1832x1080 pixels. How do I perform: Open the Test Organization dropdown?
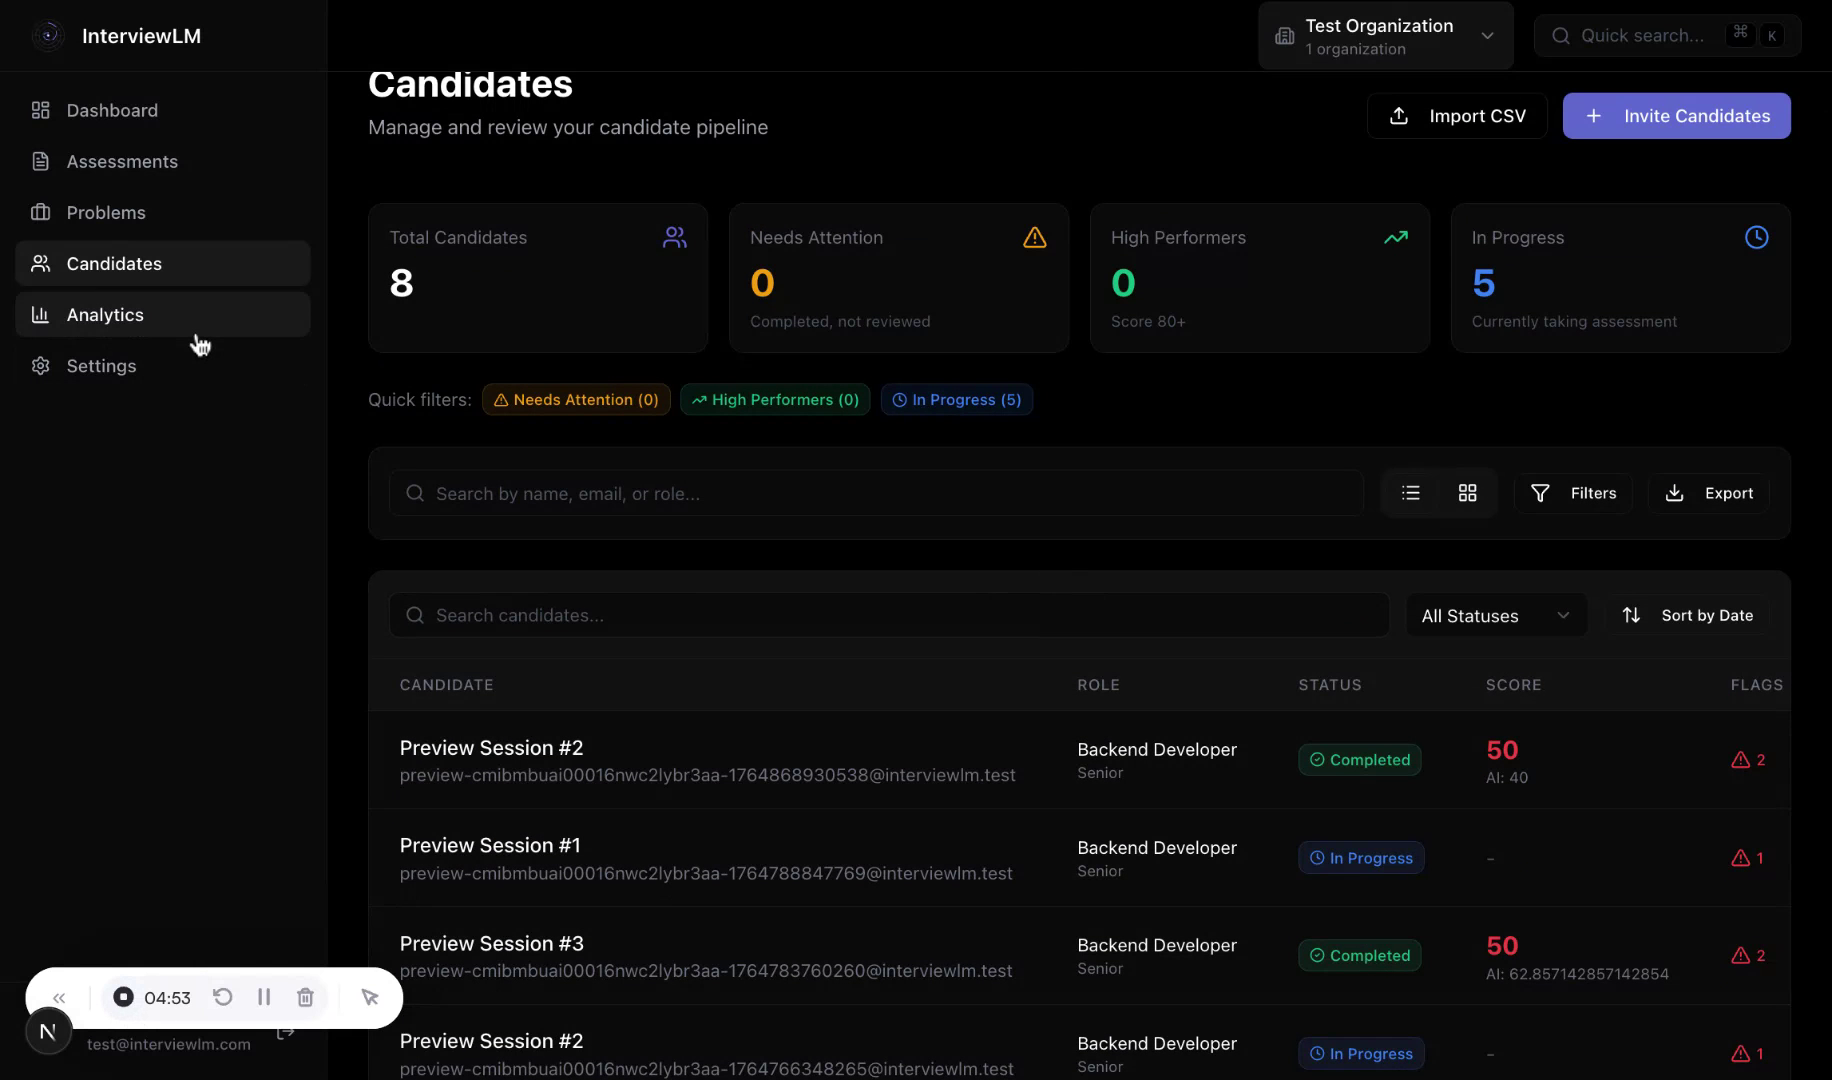point(1385,35)
